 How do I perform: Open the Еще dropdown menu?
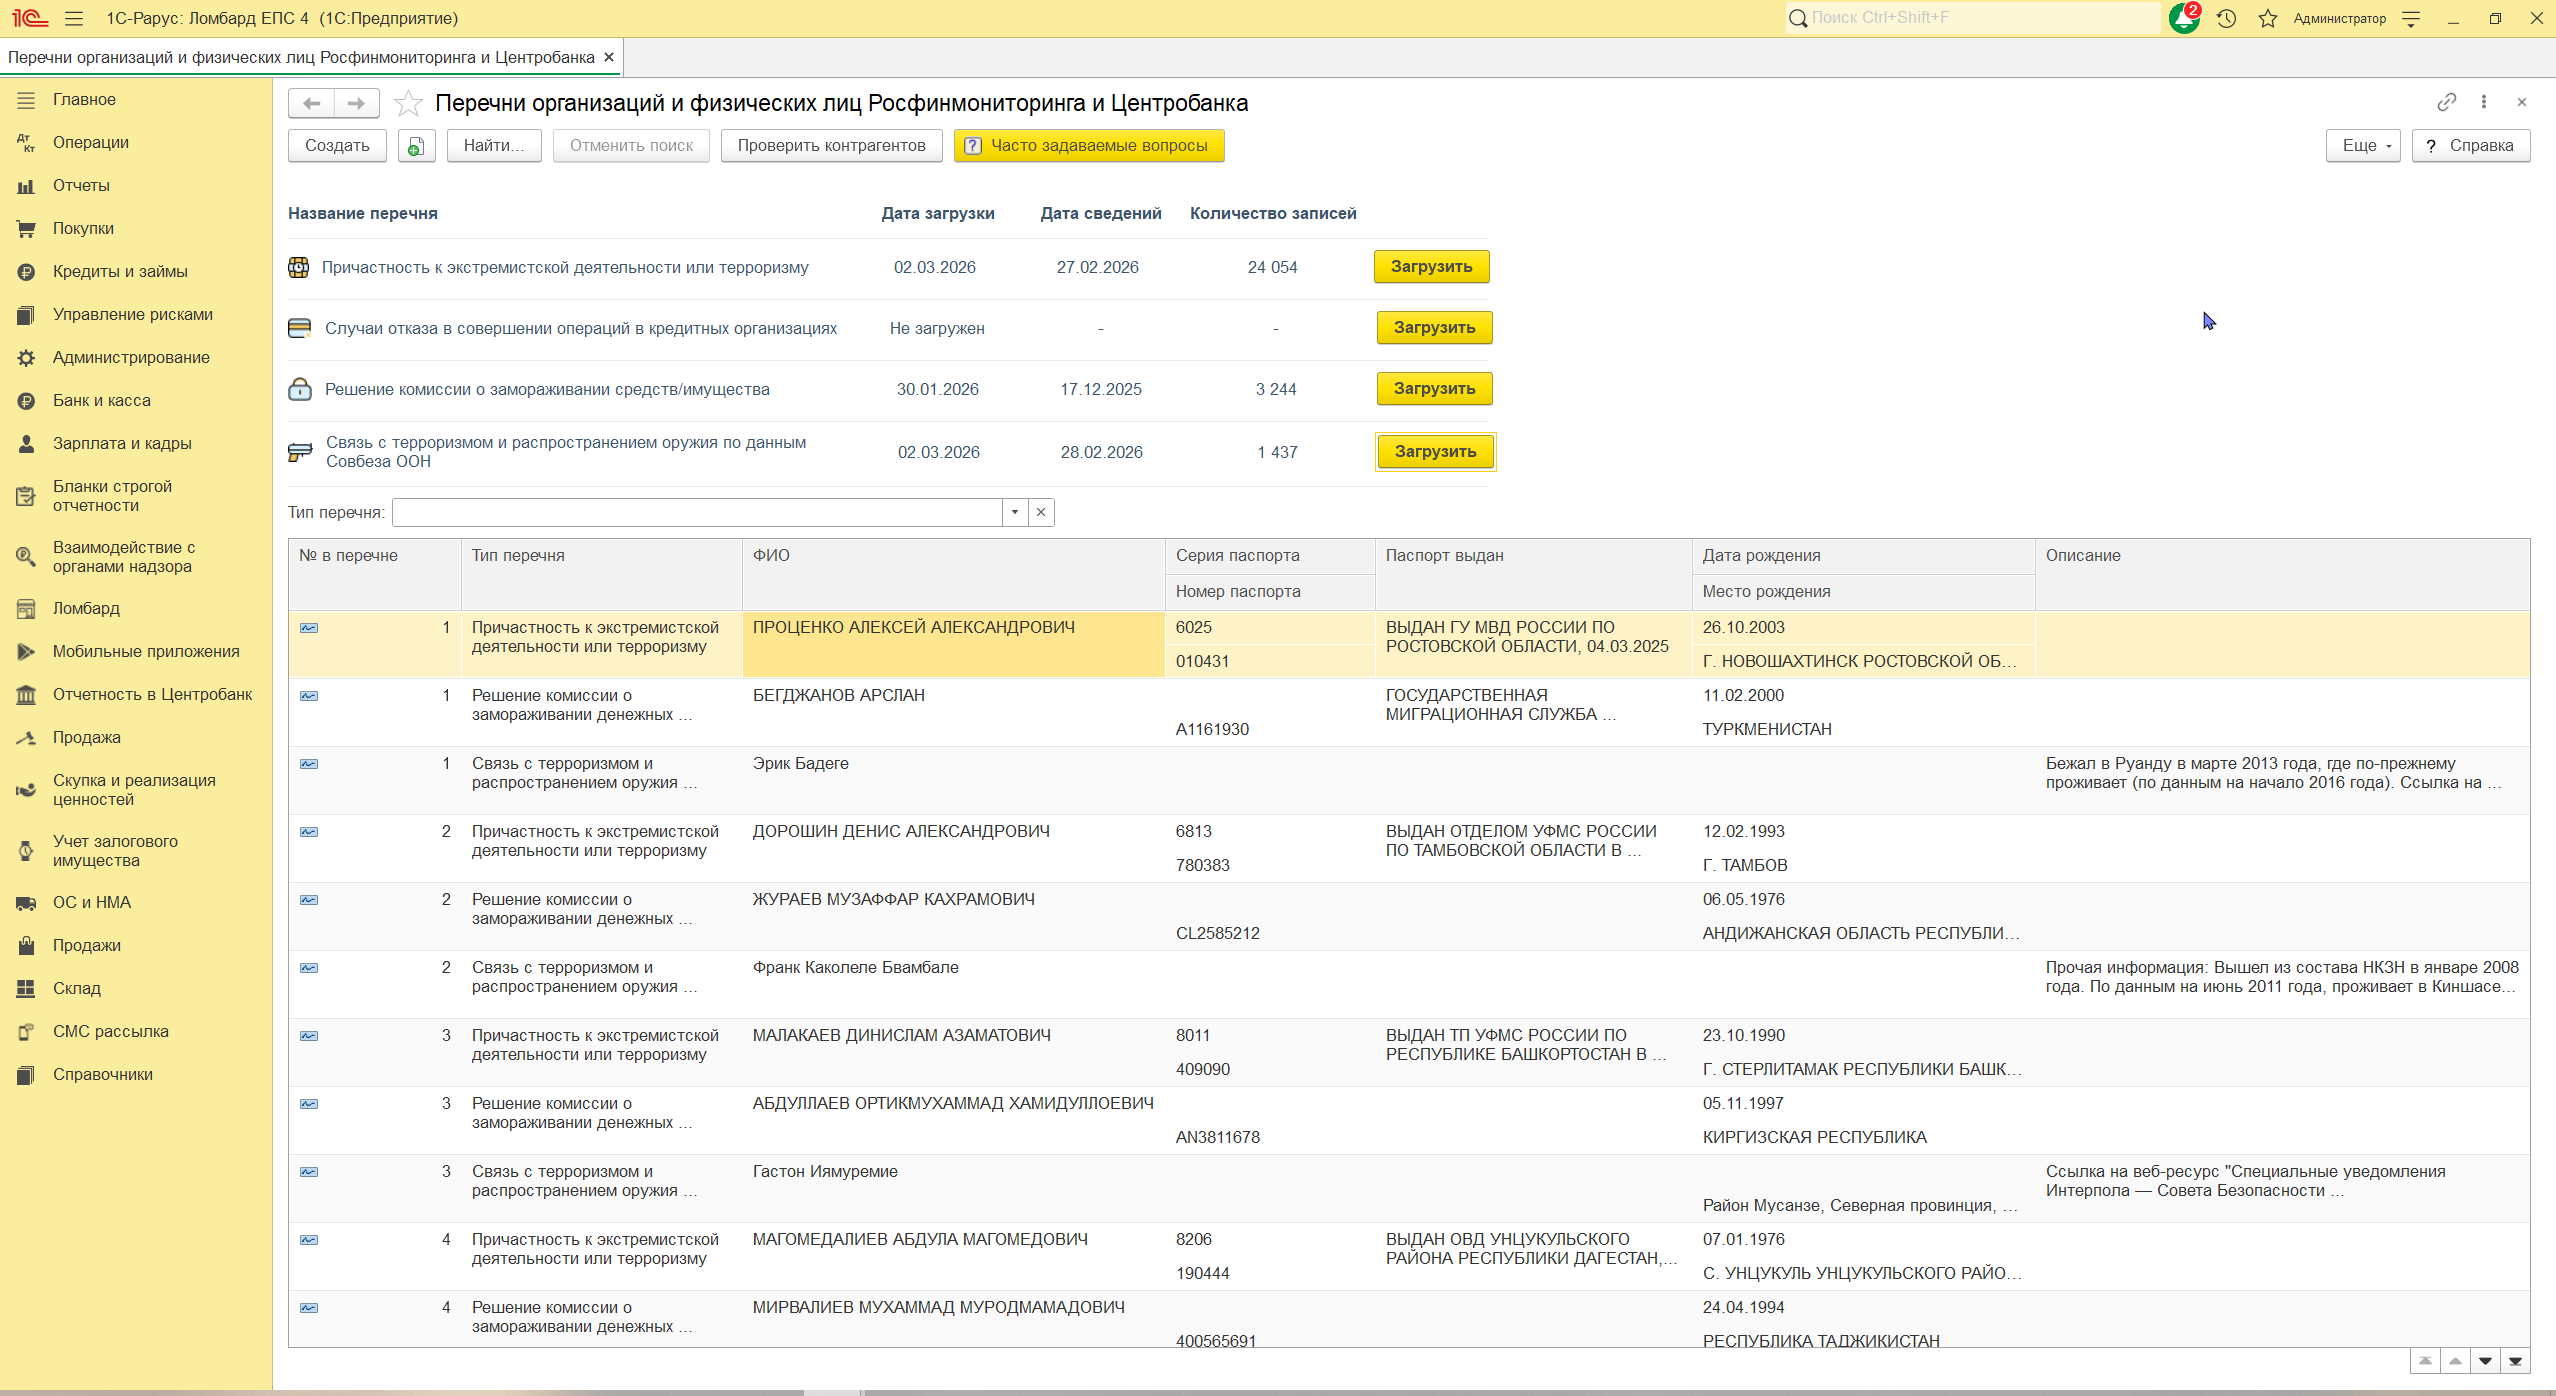[x=2362, y=146]
